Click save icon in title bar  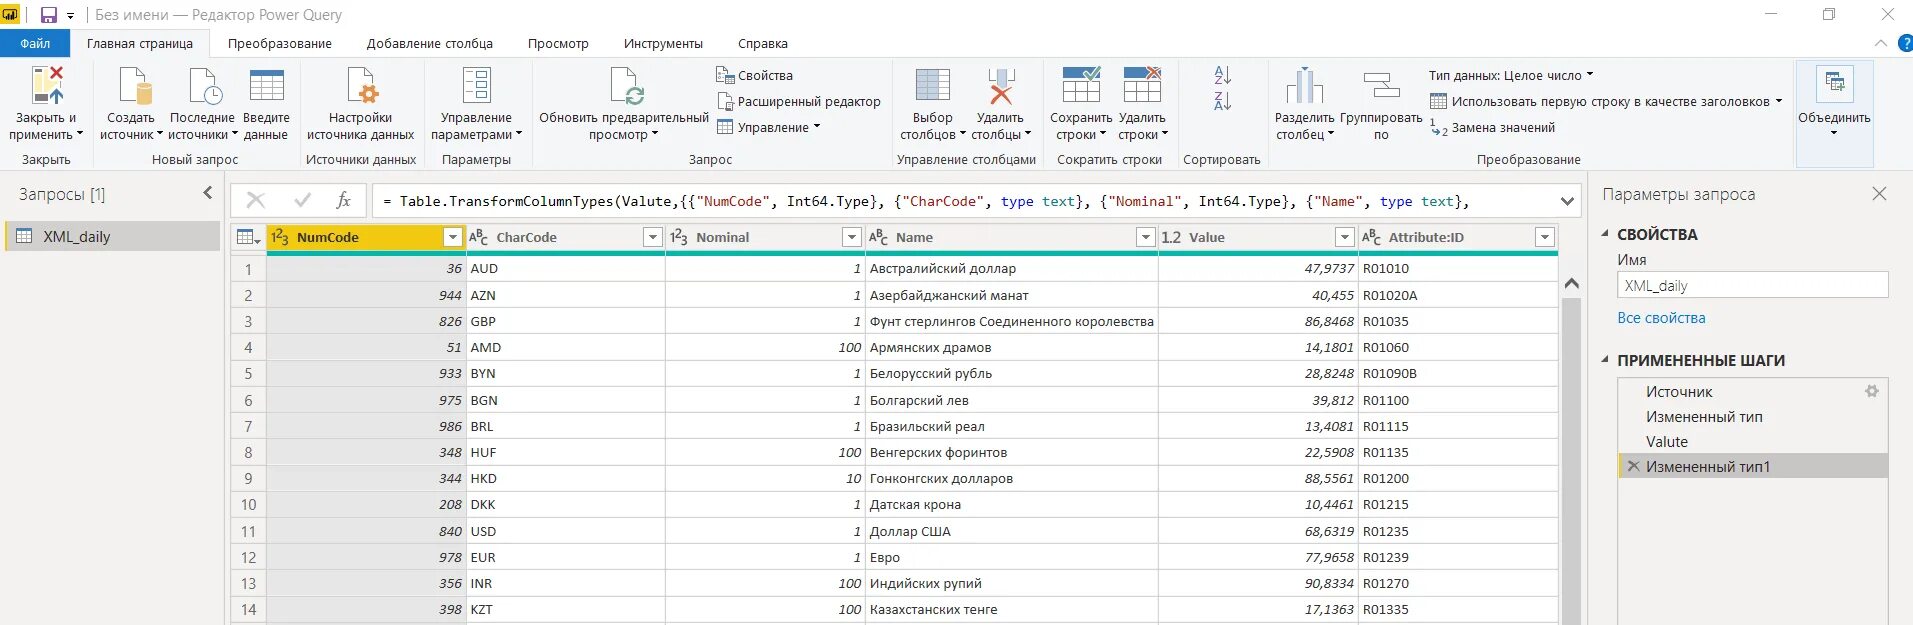point(48,15)
